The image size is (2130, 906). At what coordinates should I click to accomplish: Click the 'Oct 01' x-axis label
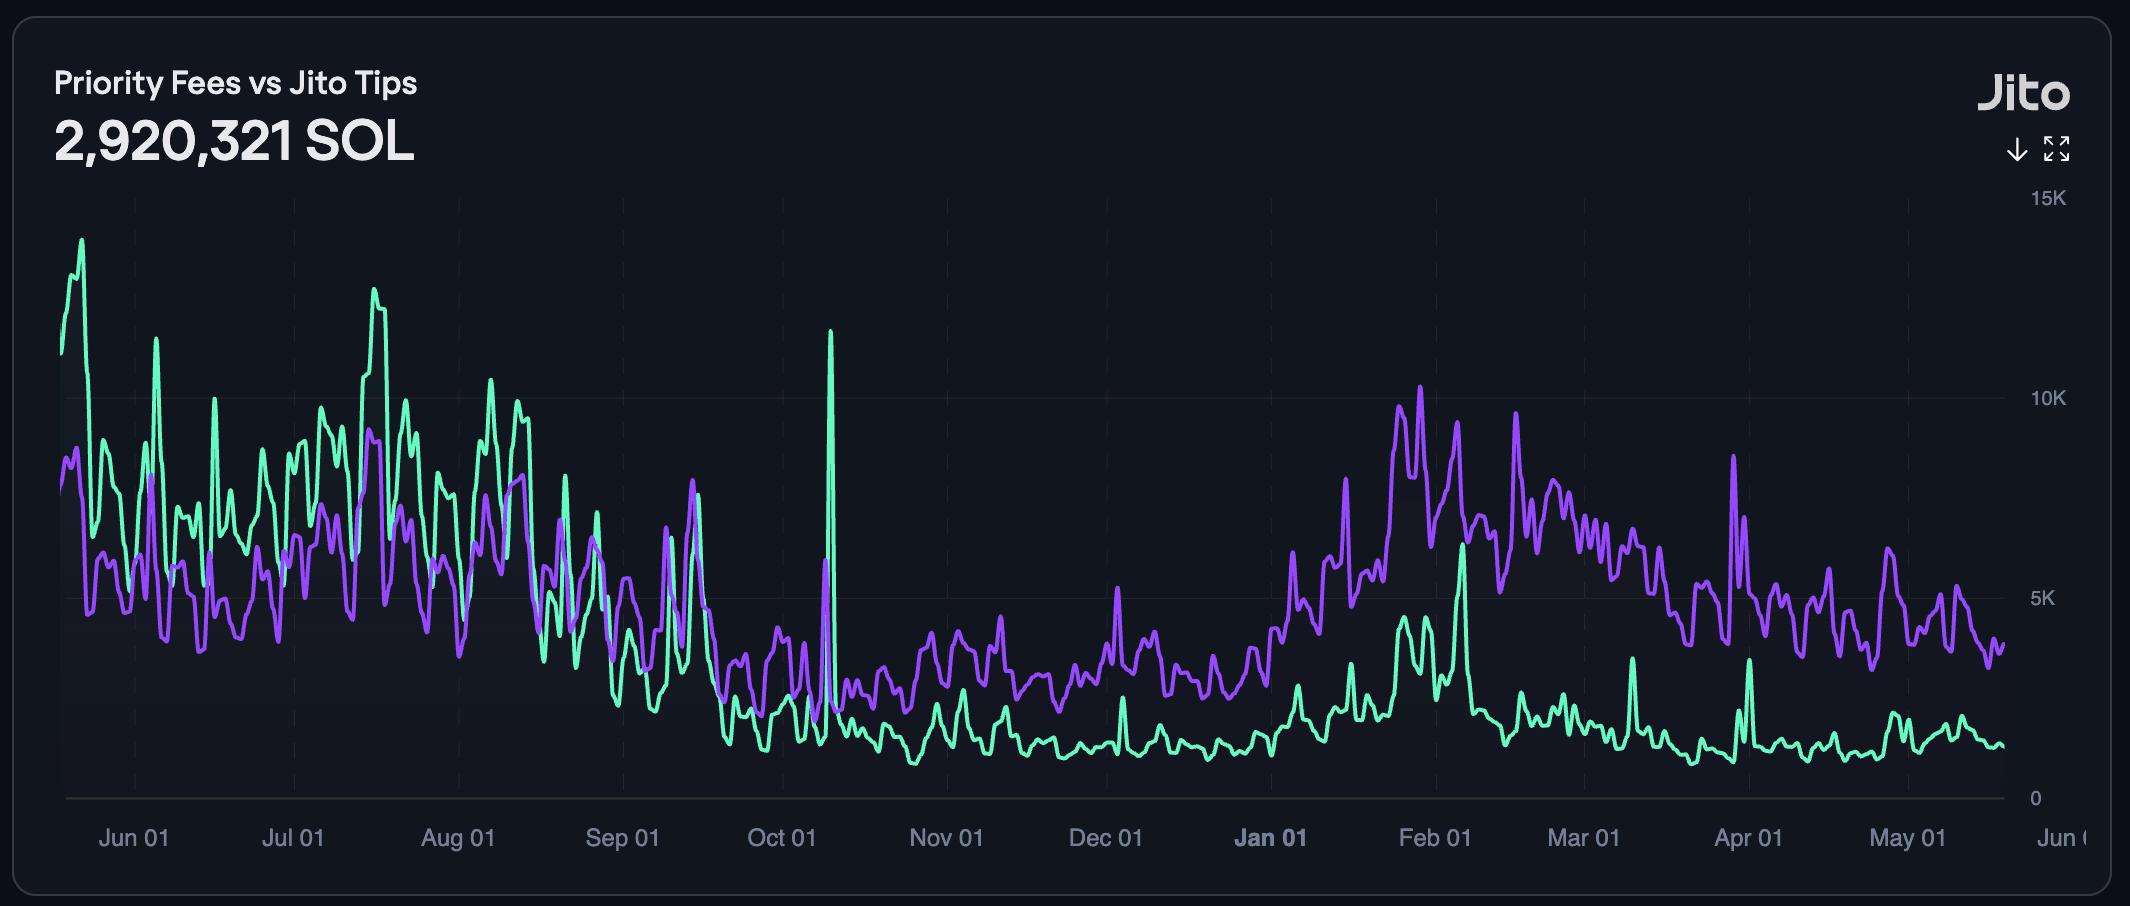click(x=782, y=838)
